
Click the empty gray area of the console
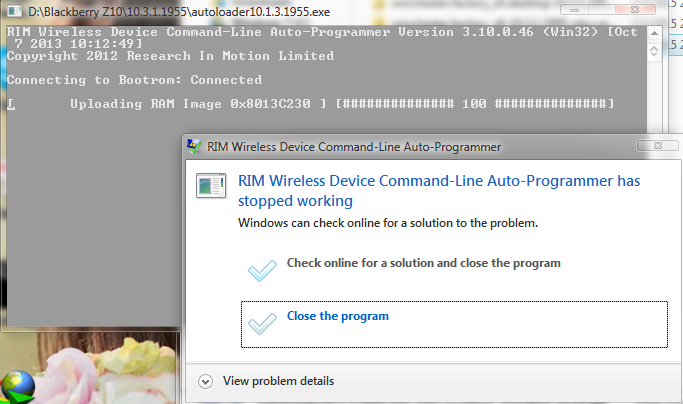(90, 230)
